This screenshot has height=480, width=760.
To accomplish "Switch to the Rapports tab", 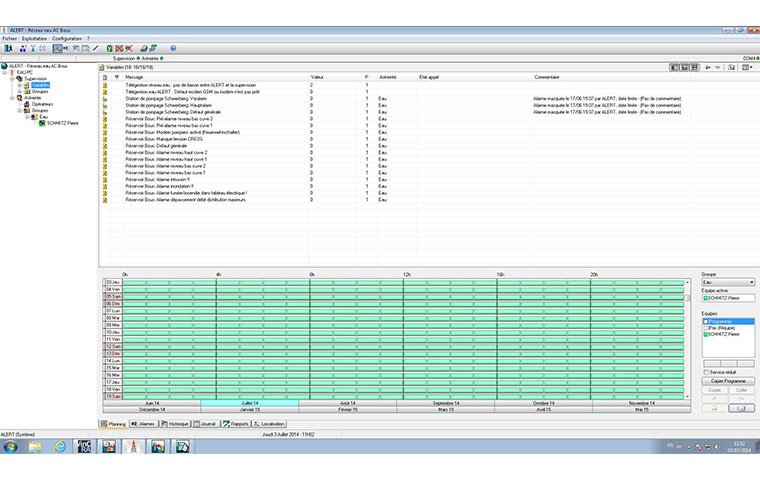I will point(236,424).
